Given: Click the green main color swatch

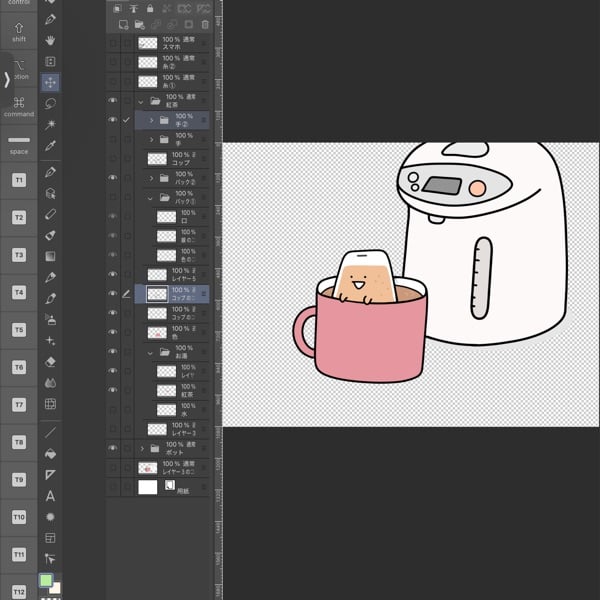Looking at the screenshot, I should coord(46,581).
